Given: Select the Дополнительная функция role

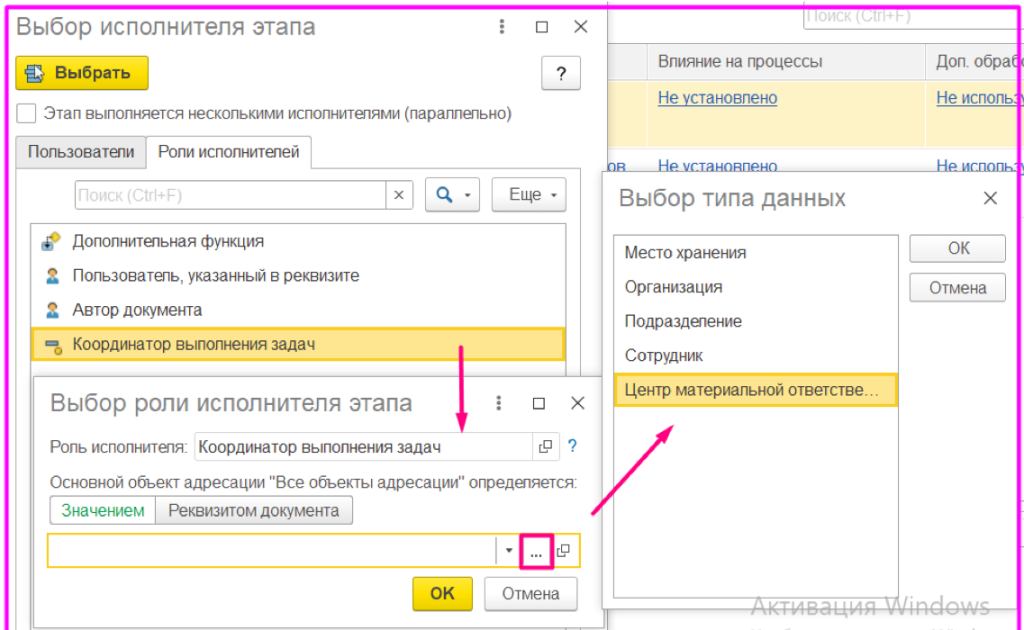Looking at the screenshot, I should [168, 241].
